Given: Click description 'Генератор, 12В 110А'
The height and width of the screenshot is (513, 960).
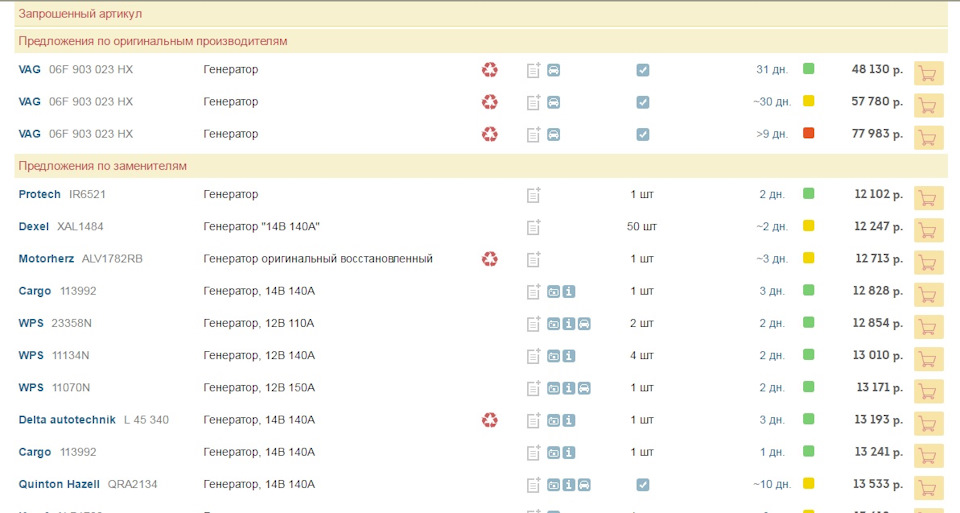Looking at the screenshot, I should click(258, 323).
